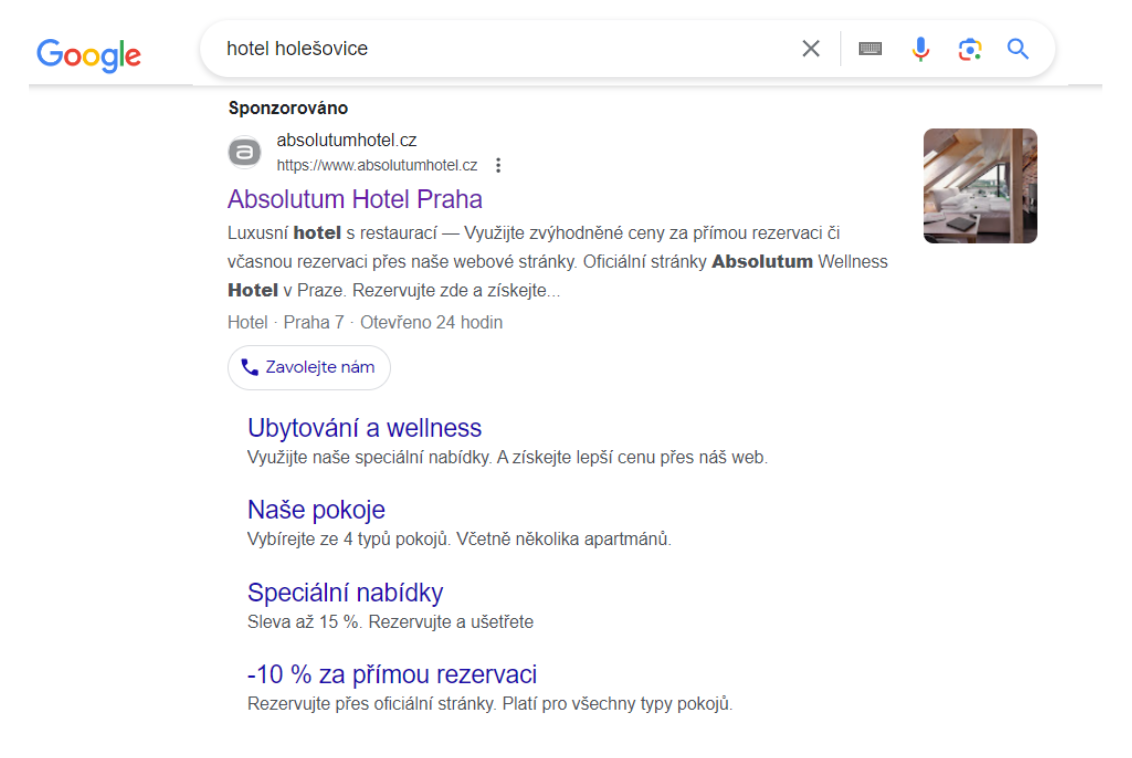Click the Google logo

pyautogui.click(x=88, y=53)
